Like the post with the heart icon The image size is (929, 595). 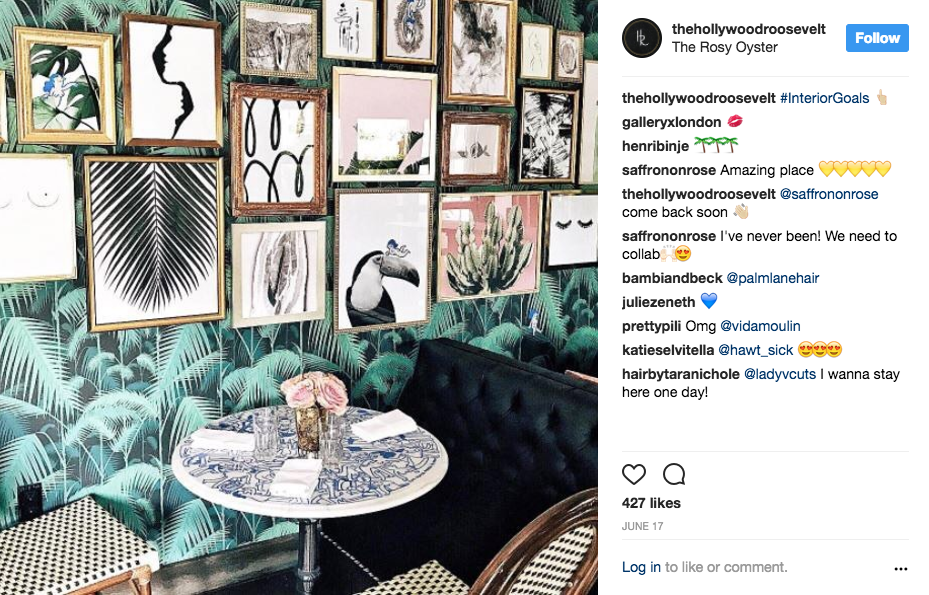(633, 474)
